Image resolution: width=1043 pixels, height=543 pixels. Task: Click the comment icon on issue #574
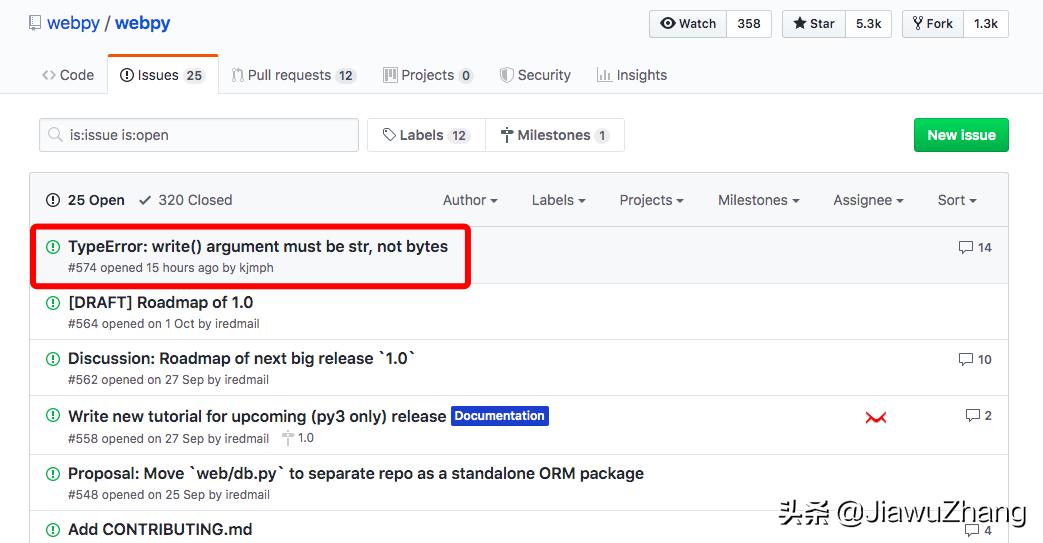tap(965, 247)
